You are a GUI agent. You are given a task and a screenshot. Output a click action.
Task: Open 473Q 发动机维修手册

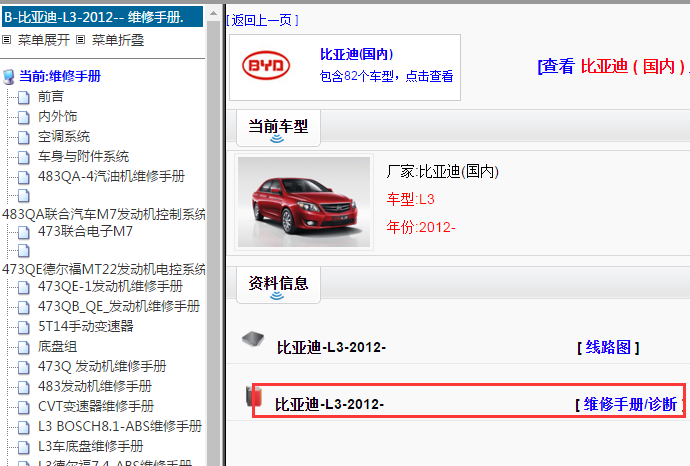(x=102, y=366)
